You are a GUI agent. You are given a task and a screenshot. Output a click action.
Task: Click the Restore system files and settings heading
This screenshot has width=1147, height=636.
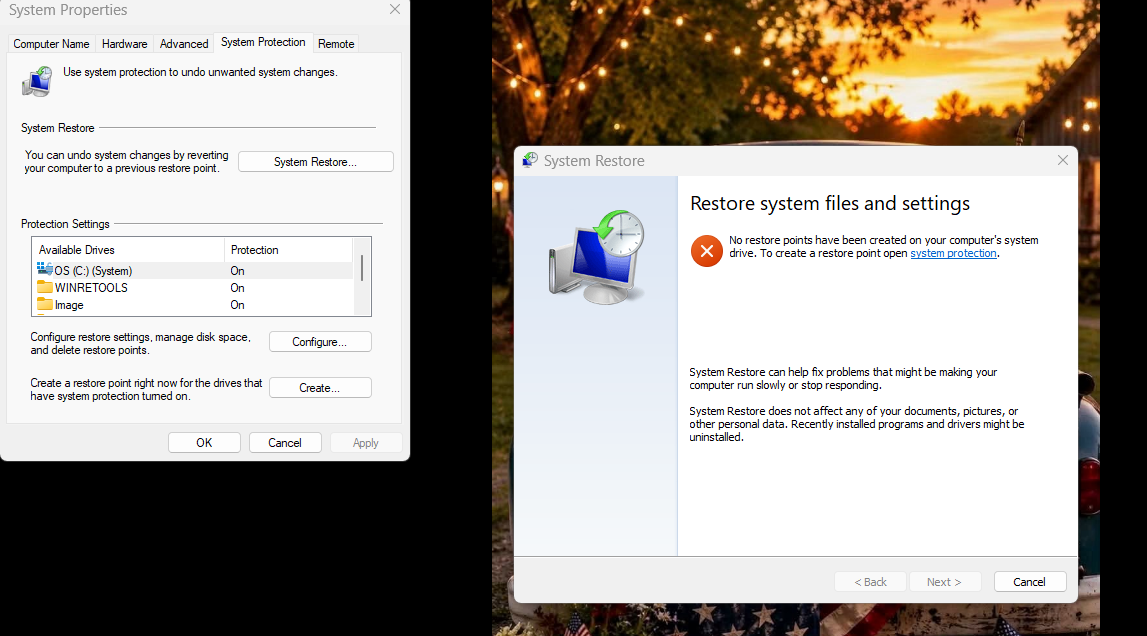[x=830, y=203]
